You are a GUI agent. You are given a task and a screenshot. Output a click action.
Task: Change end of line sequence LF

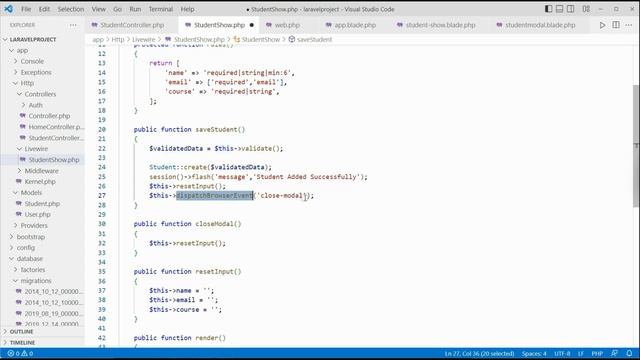tap(580, 353)
